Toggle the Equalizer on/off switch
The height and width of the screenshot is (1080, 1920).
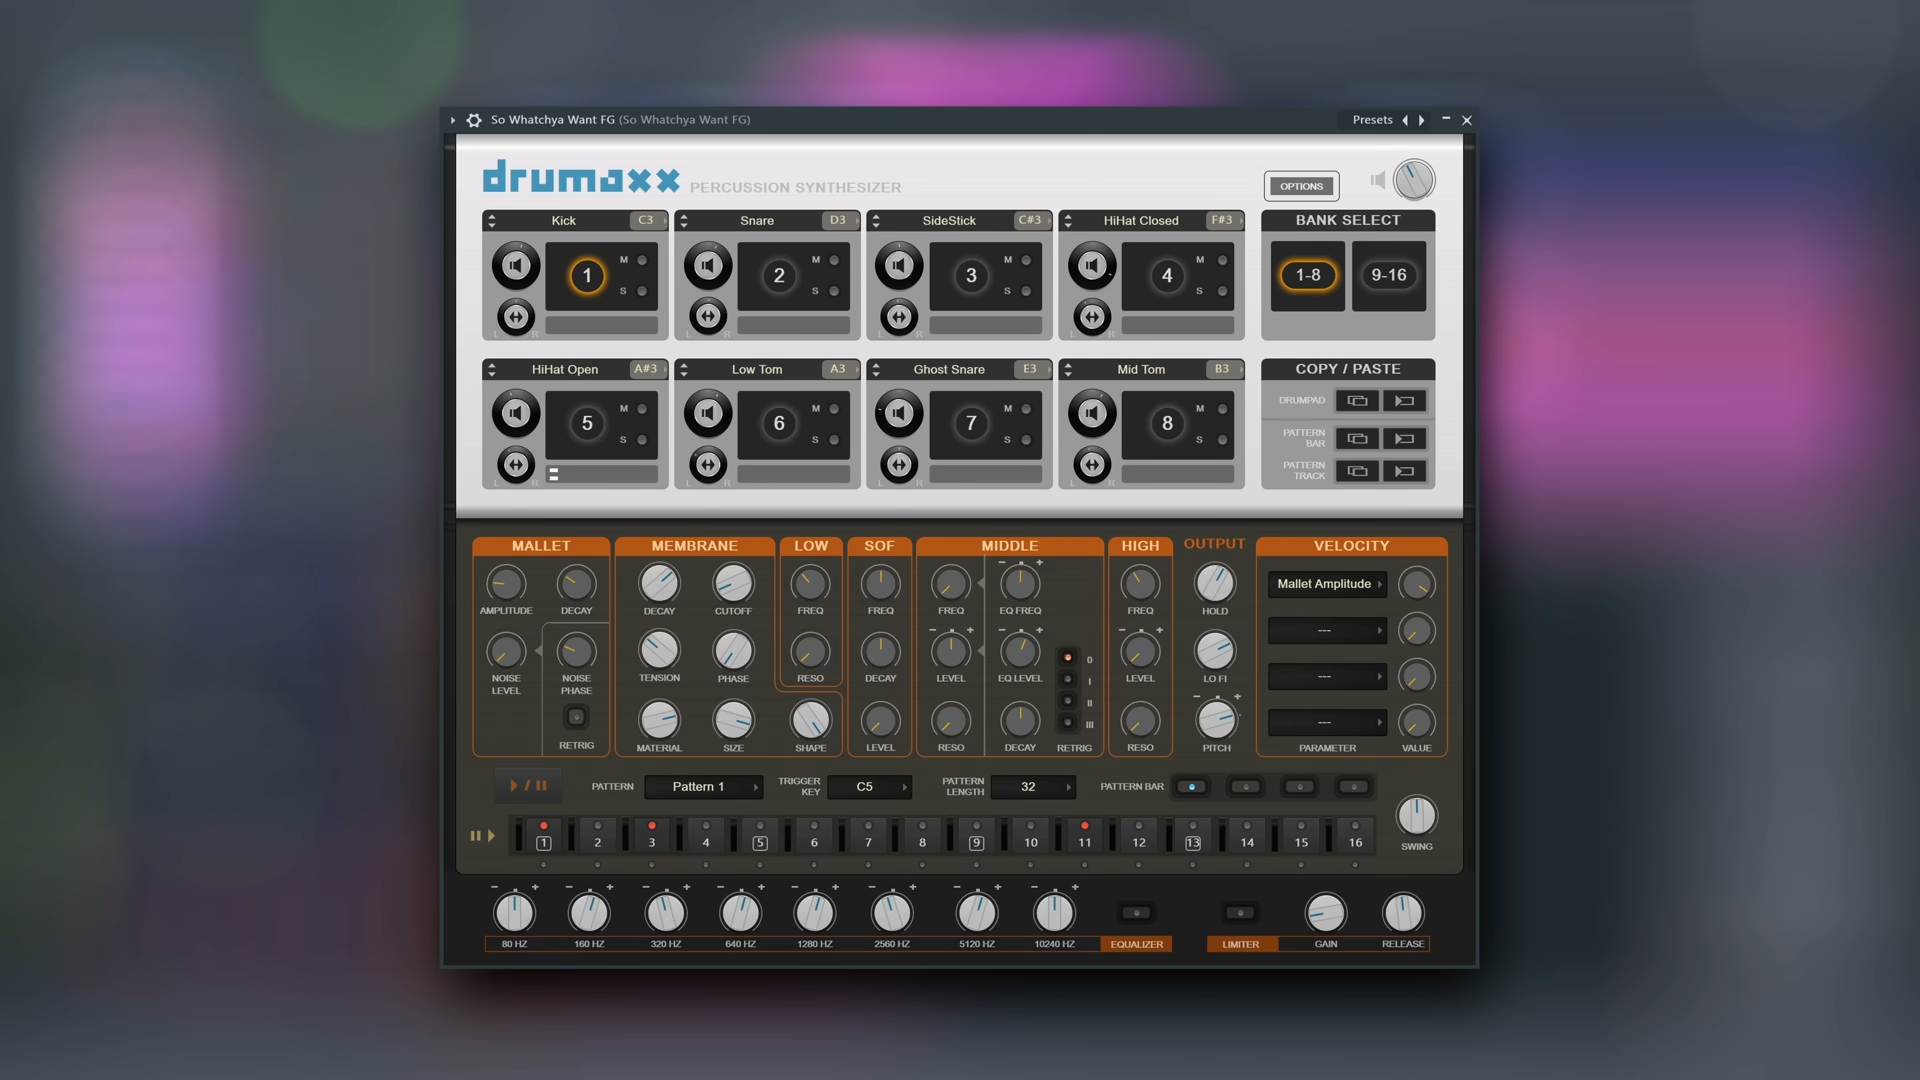pyautogui.click(x=1136, y=913)
